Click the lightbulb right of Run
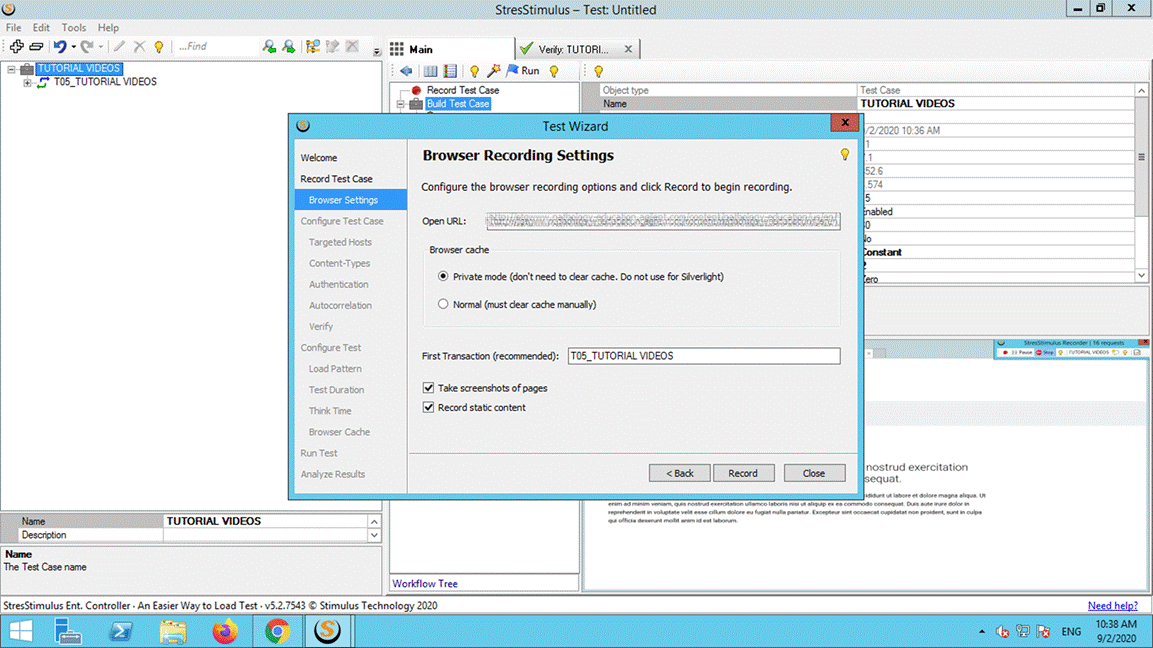1153x648 pixels. (x=554, y=71)
